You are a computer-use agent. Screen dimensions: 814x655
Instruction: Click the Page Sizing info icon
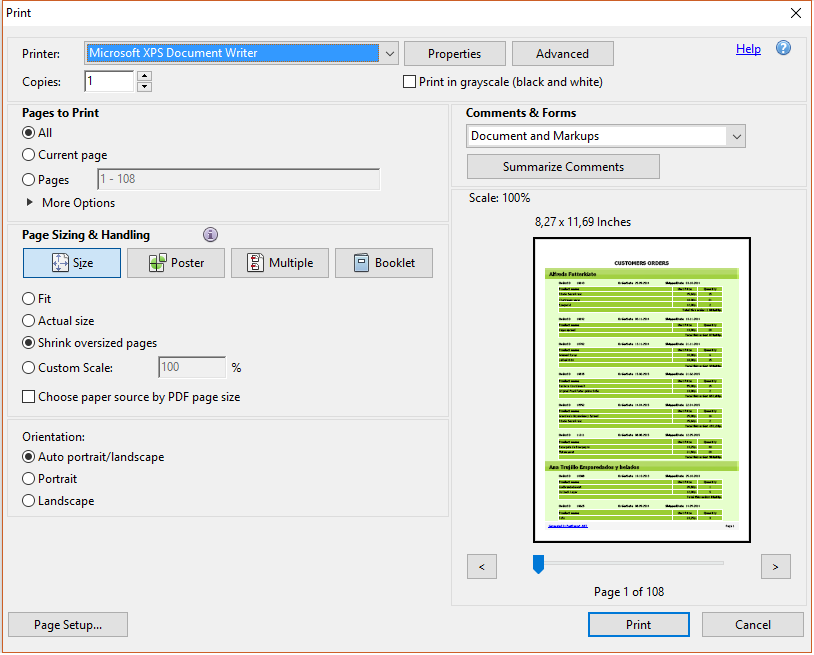coord(210,235)
